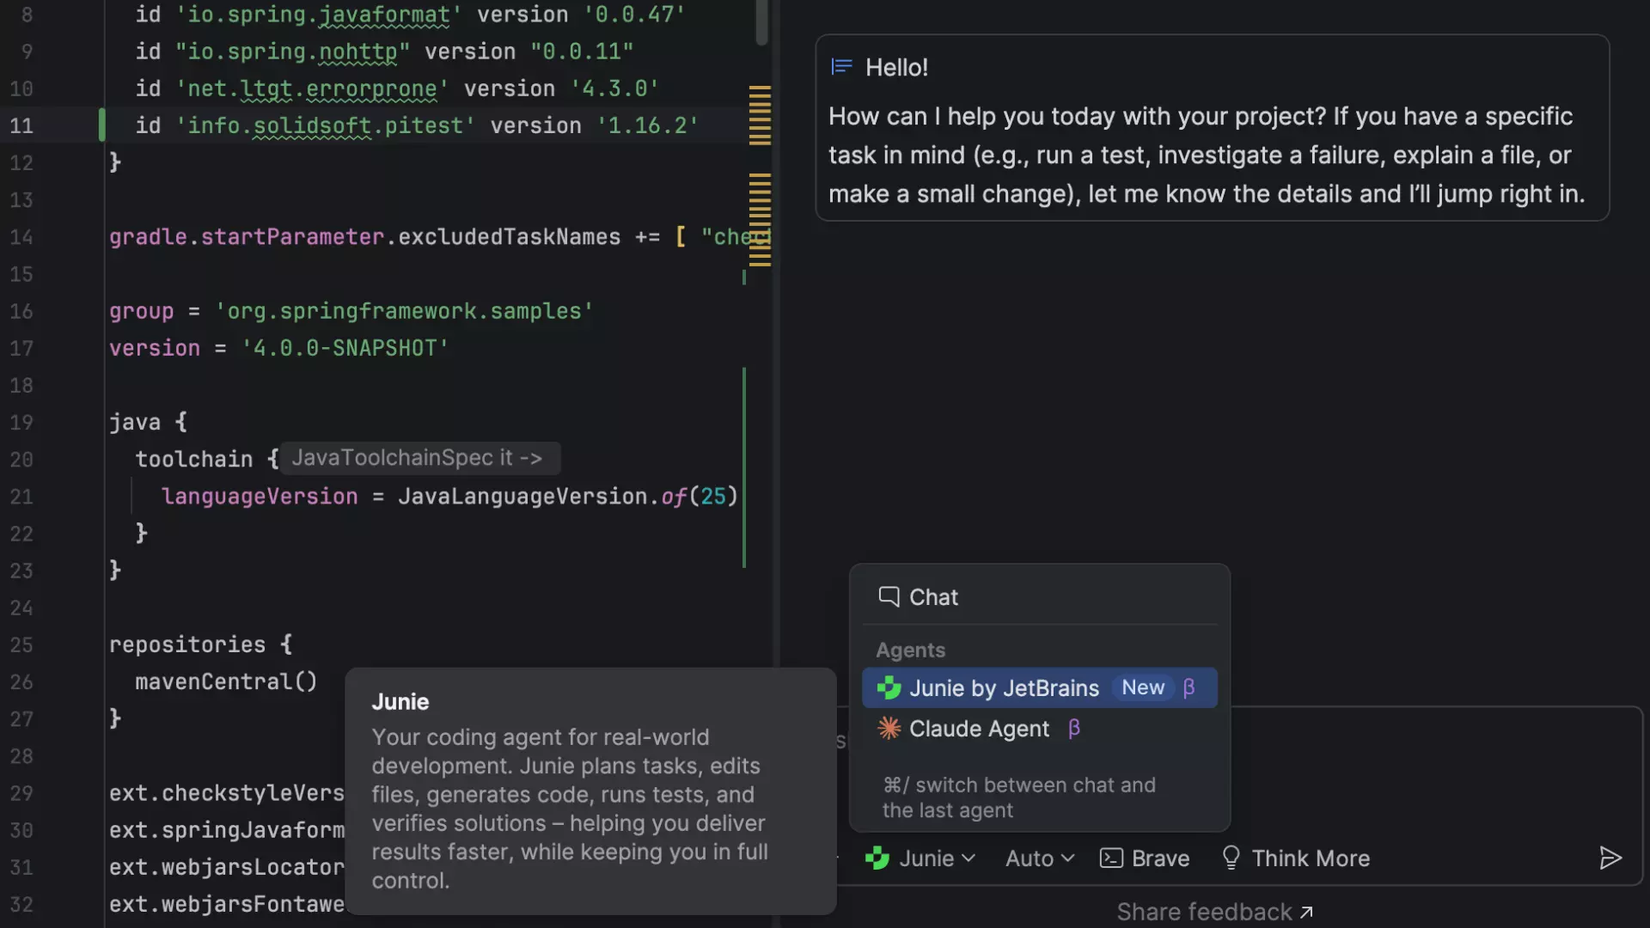Image resolution: width=1650 pixels, height=928 pixels.
Task: Click the green icon beside Junie by JetBrains
Action: (888, 688)
